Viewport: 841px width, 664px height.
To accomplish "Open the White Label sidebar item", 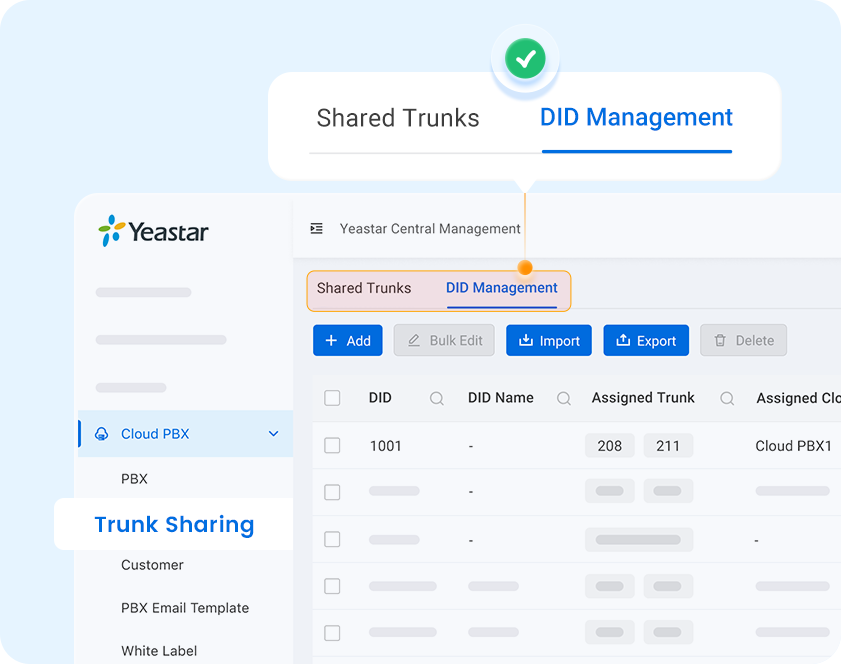I will (x=159, y=651).
